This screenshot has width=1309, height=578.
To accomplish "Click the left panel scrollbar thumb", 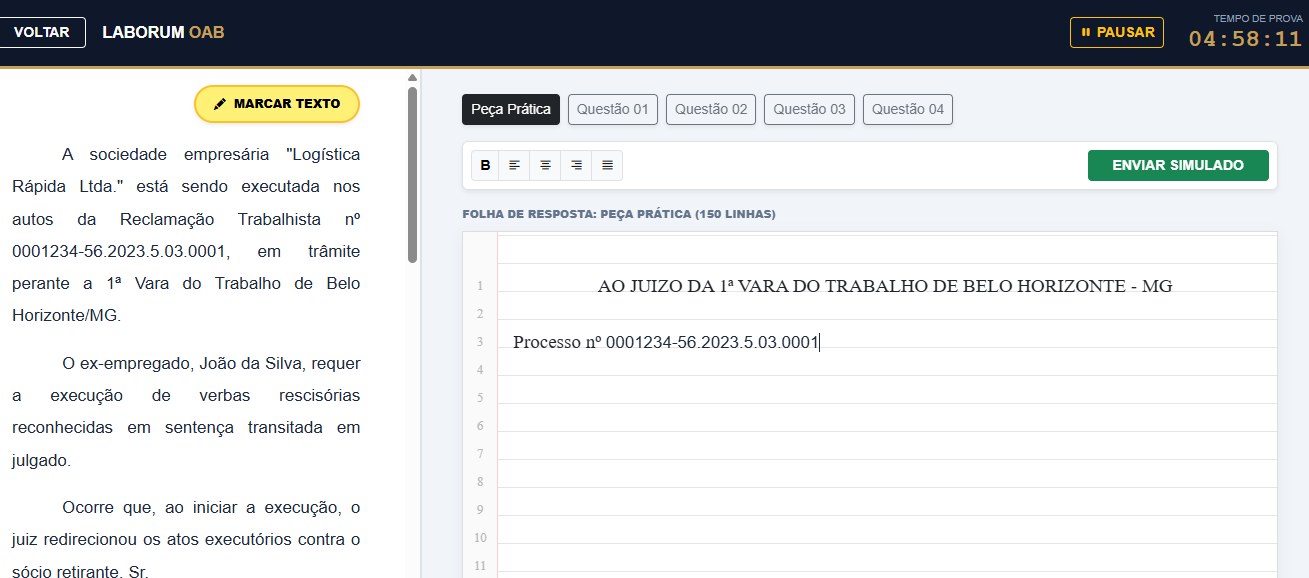I will [x=412, y=175].
